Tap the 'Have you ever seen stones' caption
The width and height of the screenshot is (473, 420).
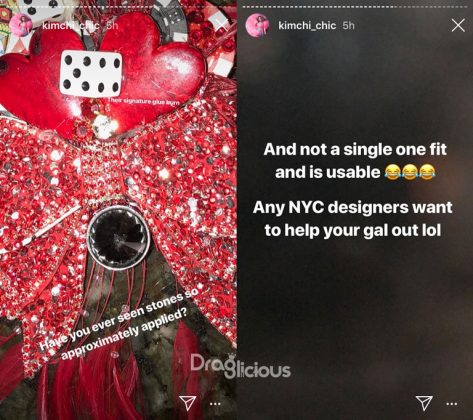(119, 324)
